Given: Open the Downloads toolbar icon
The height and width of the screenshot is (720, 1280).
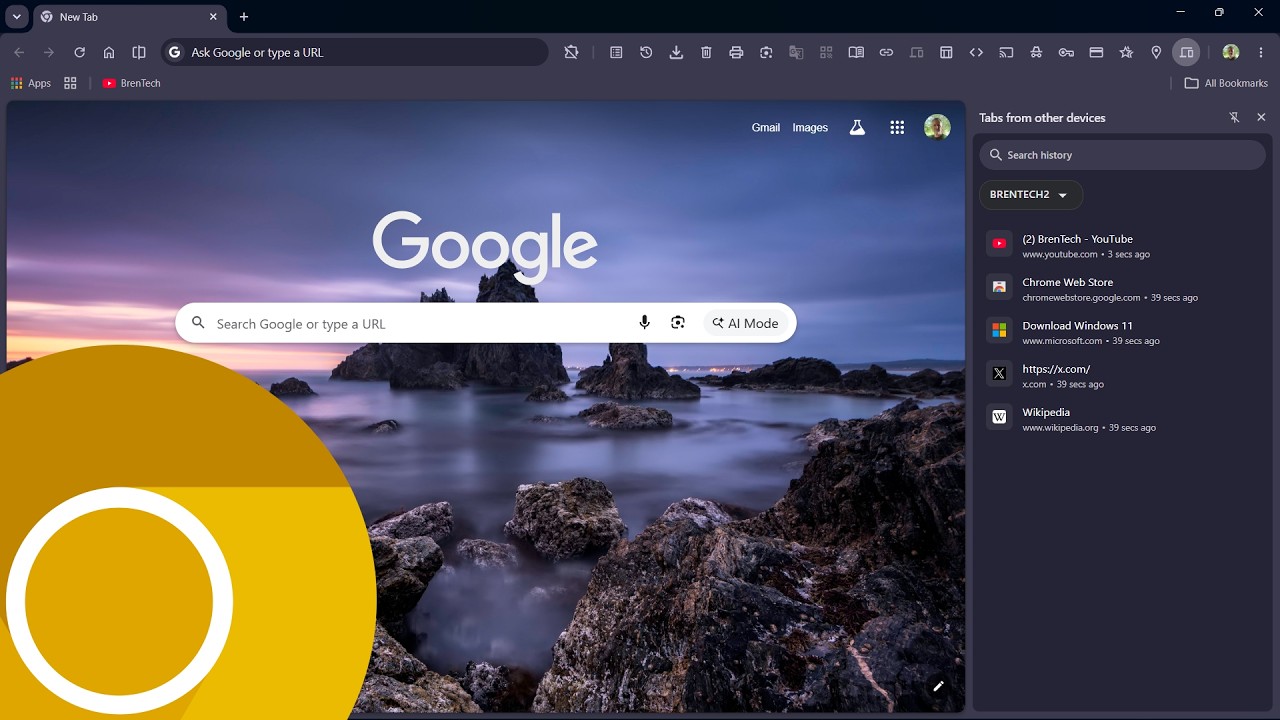Looking at the screenshot, I should tap(676, 52).
